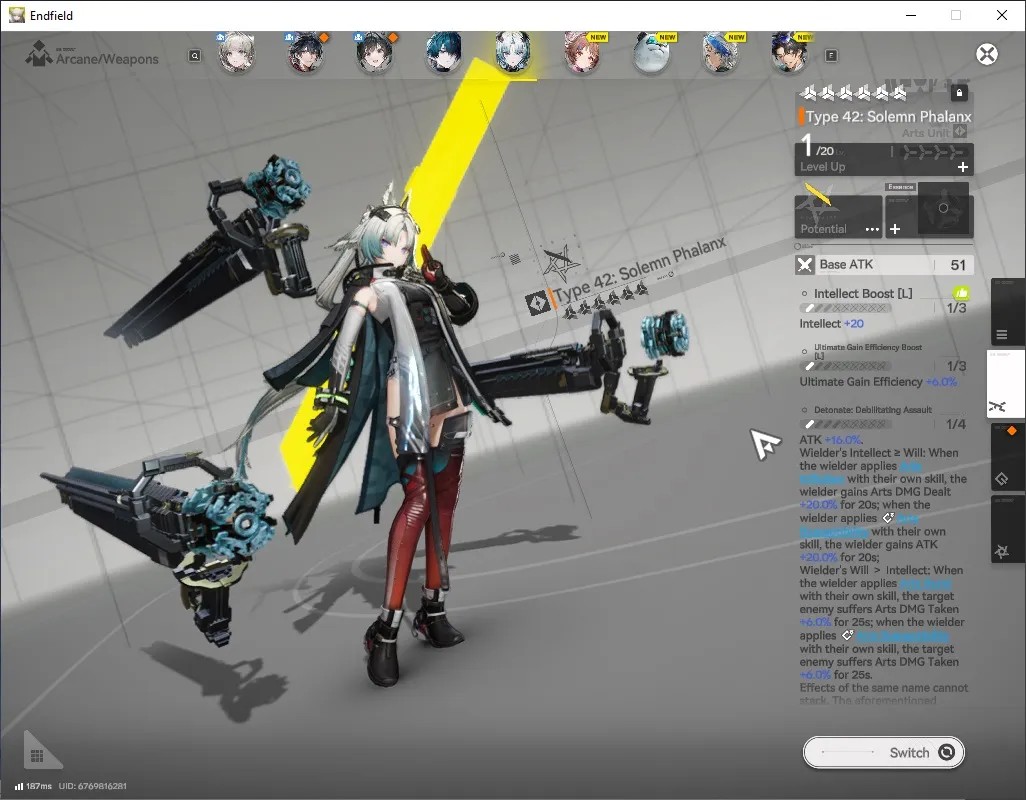Click the UID number text
Image resolution: width=1026 pixels, height=800 pixels.
pyautogui.click(x=93, y=786)
